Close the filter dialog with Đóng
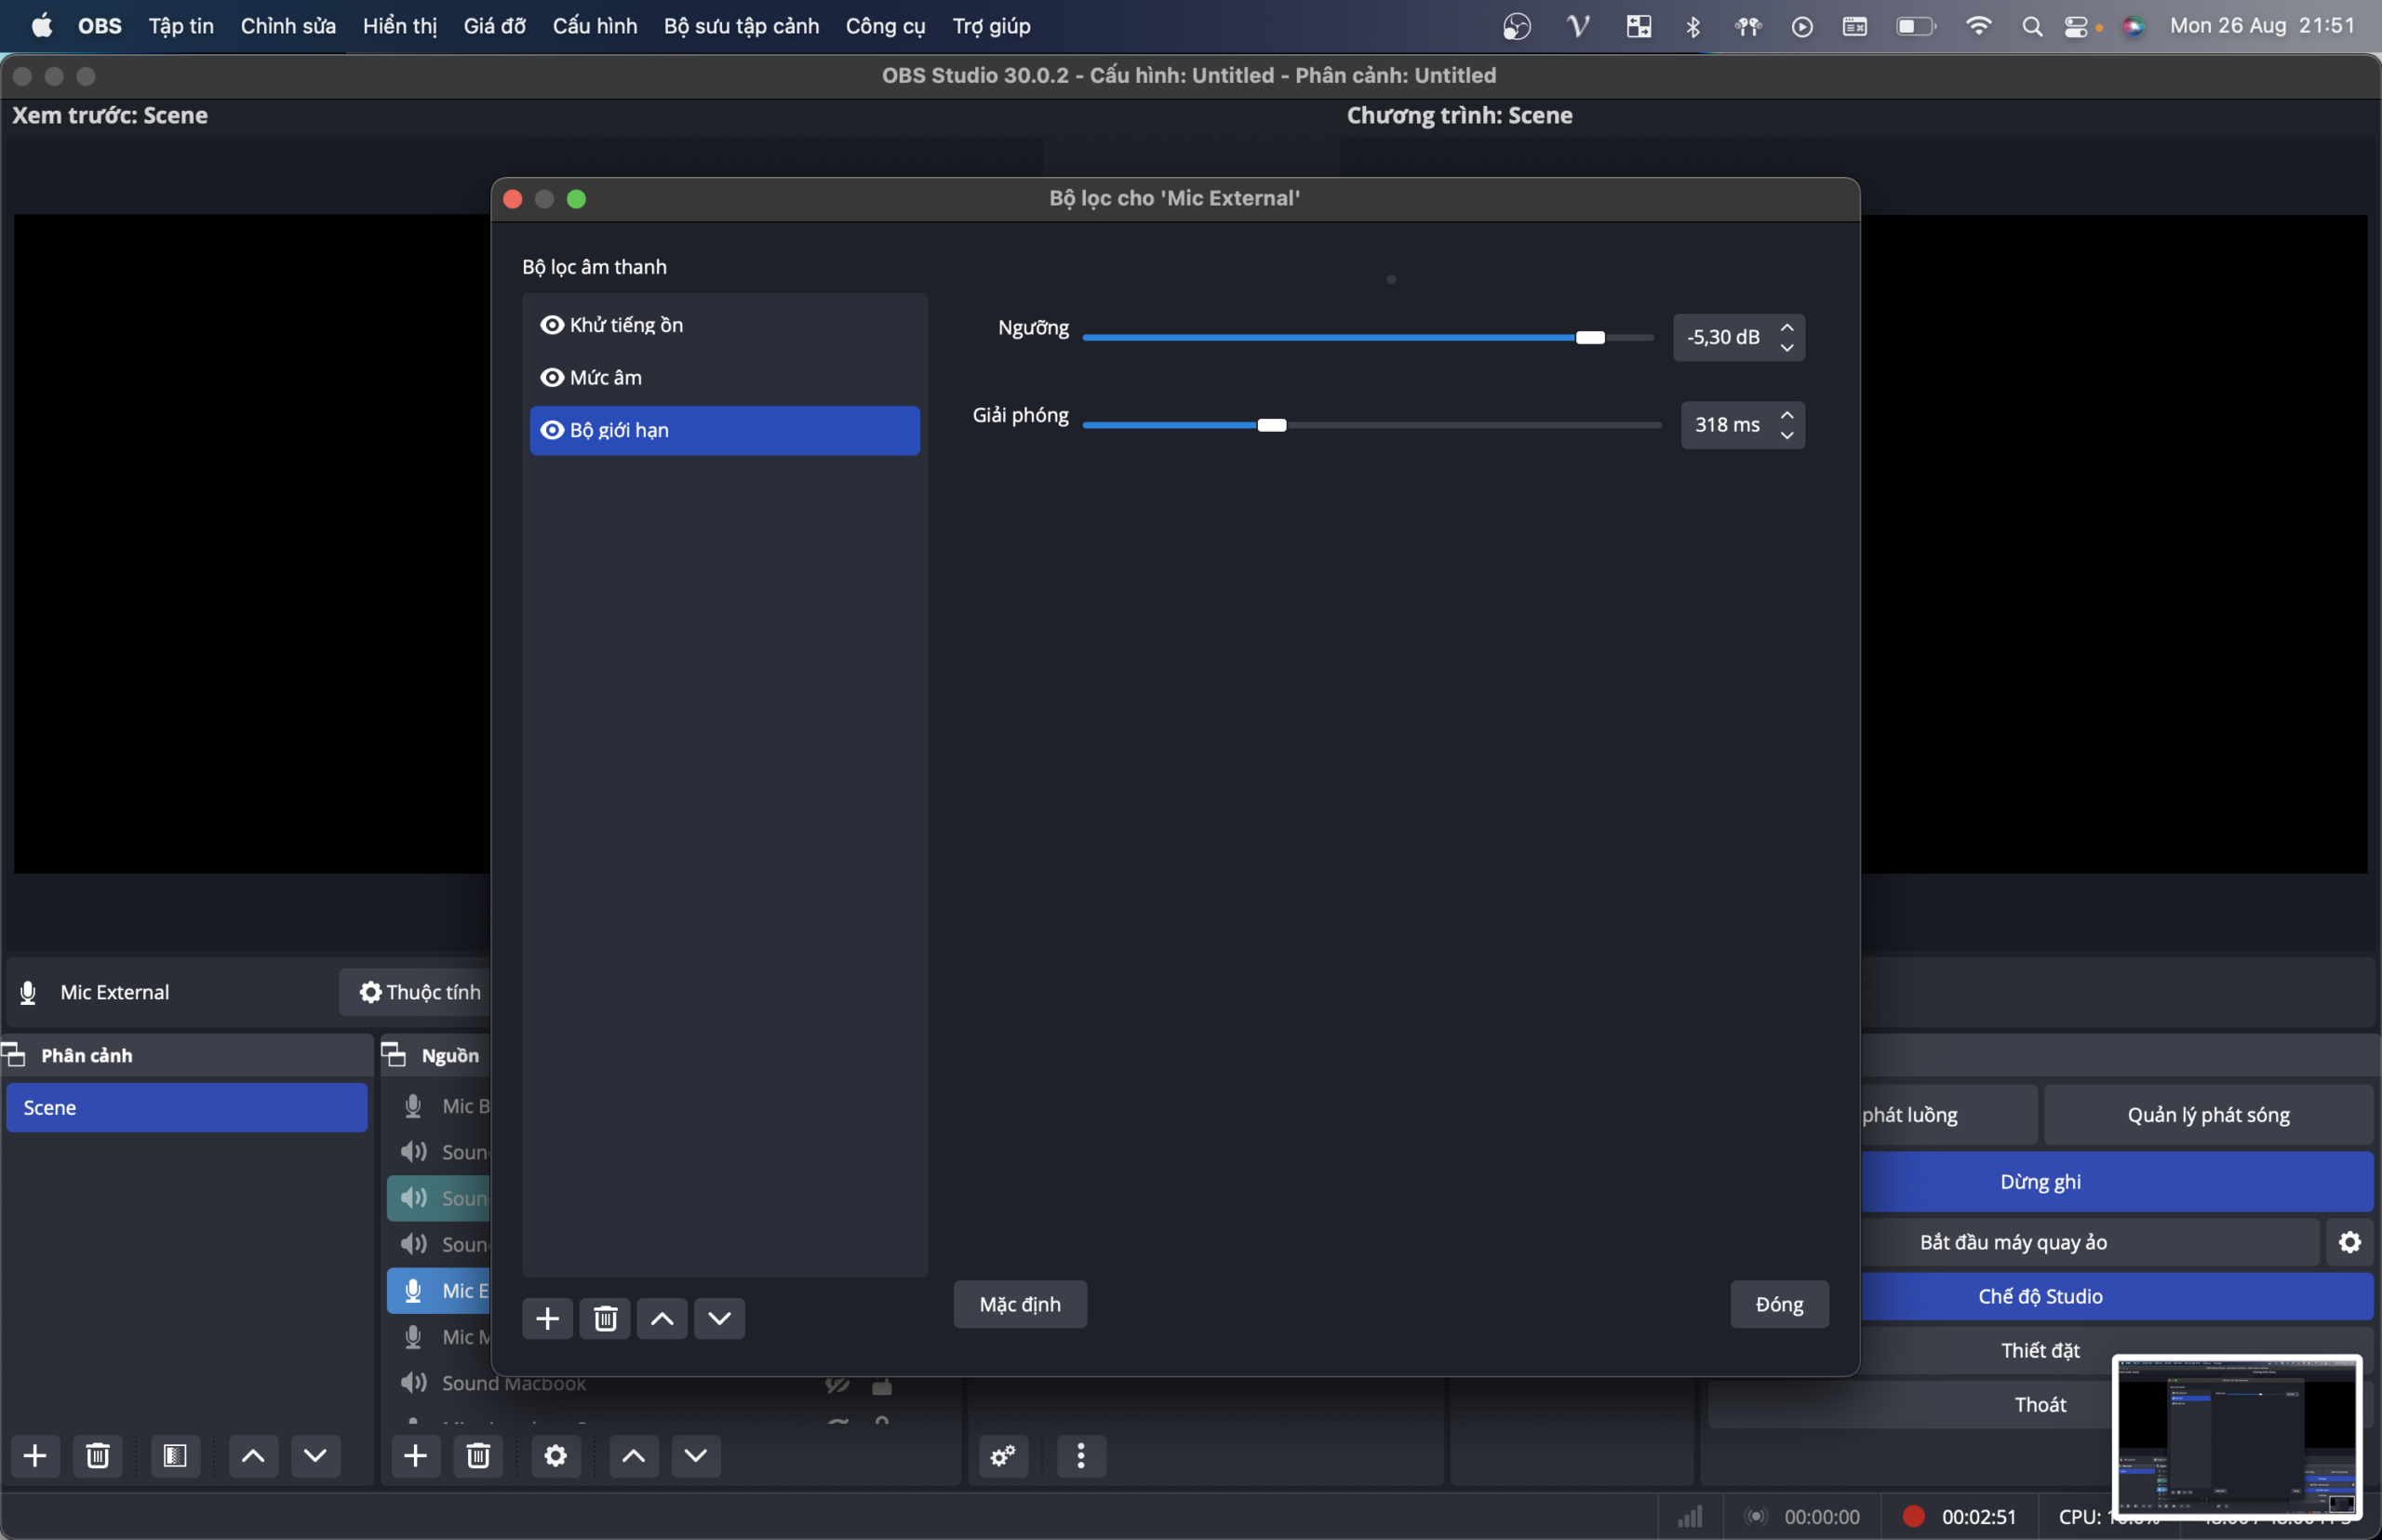The width and height of the screenshot is (2382, 1540). [x=1779, y=1304]
